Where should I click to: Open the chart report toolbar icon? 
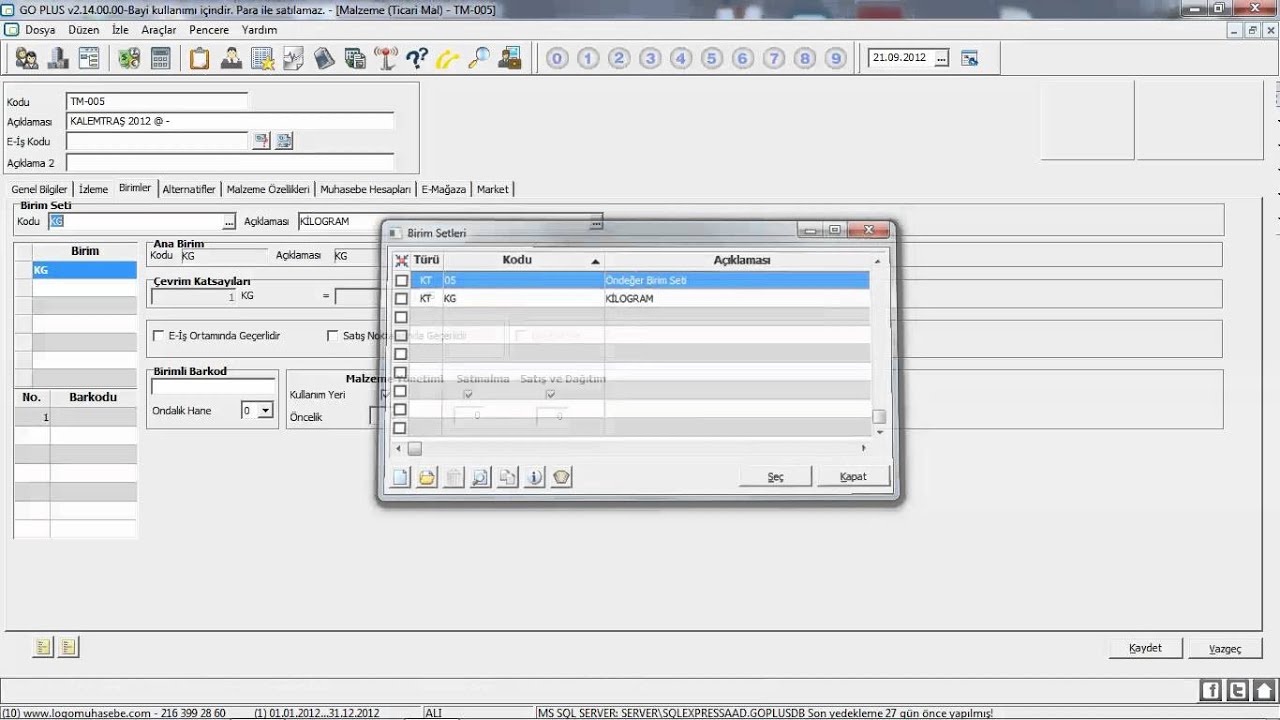pos(293,58)
